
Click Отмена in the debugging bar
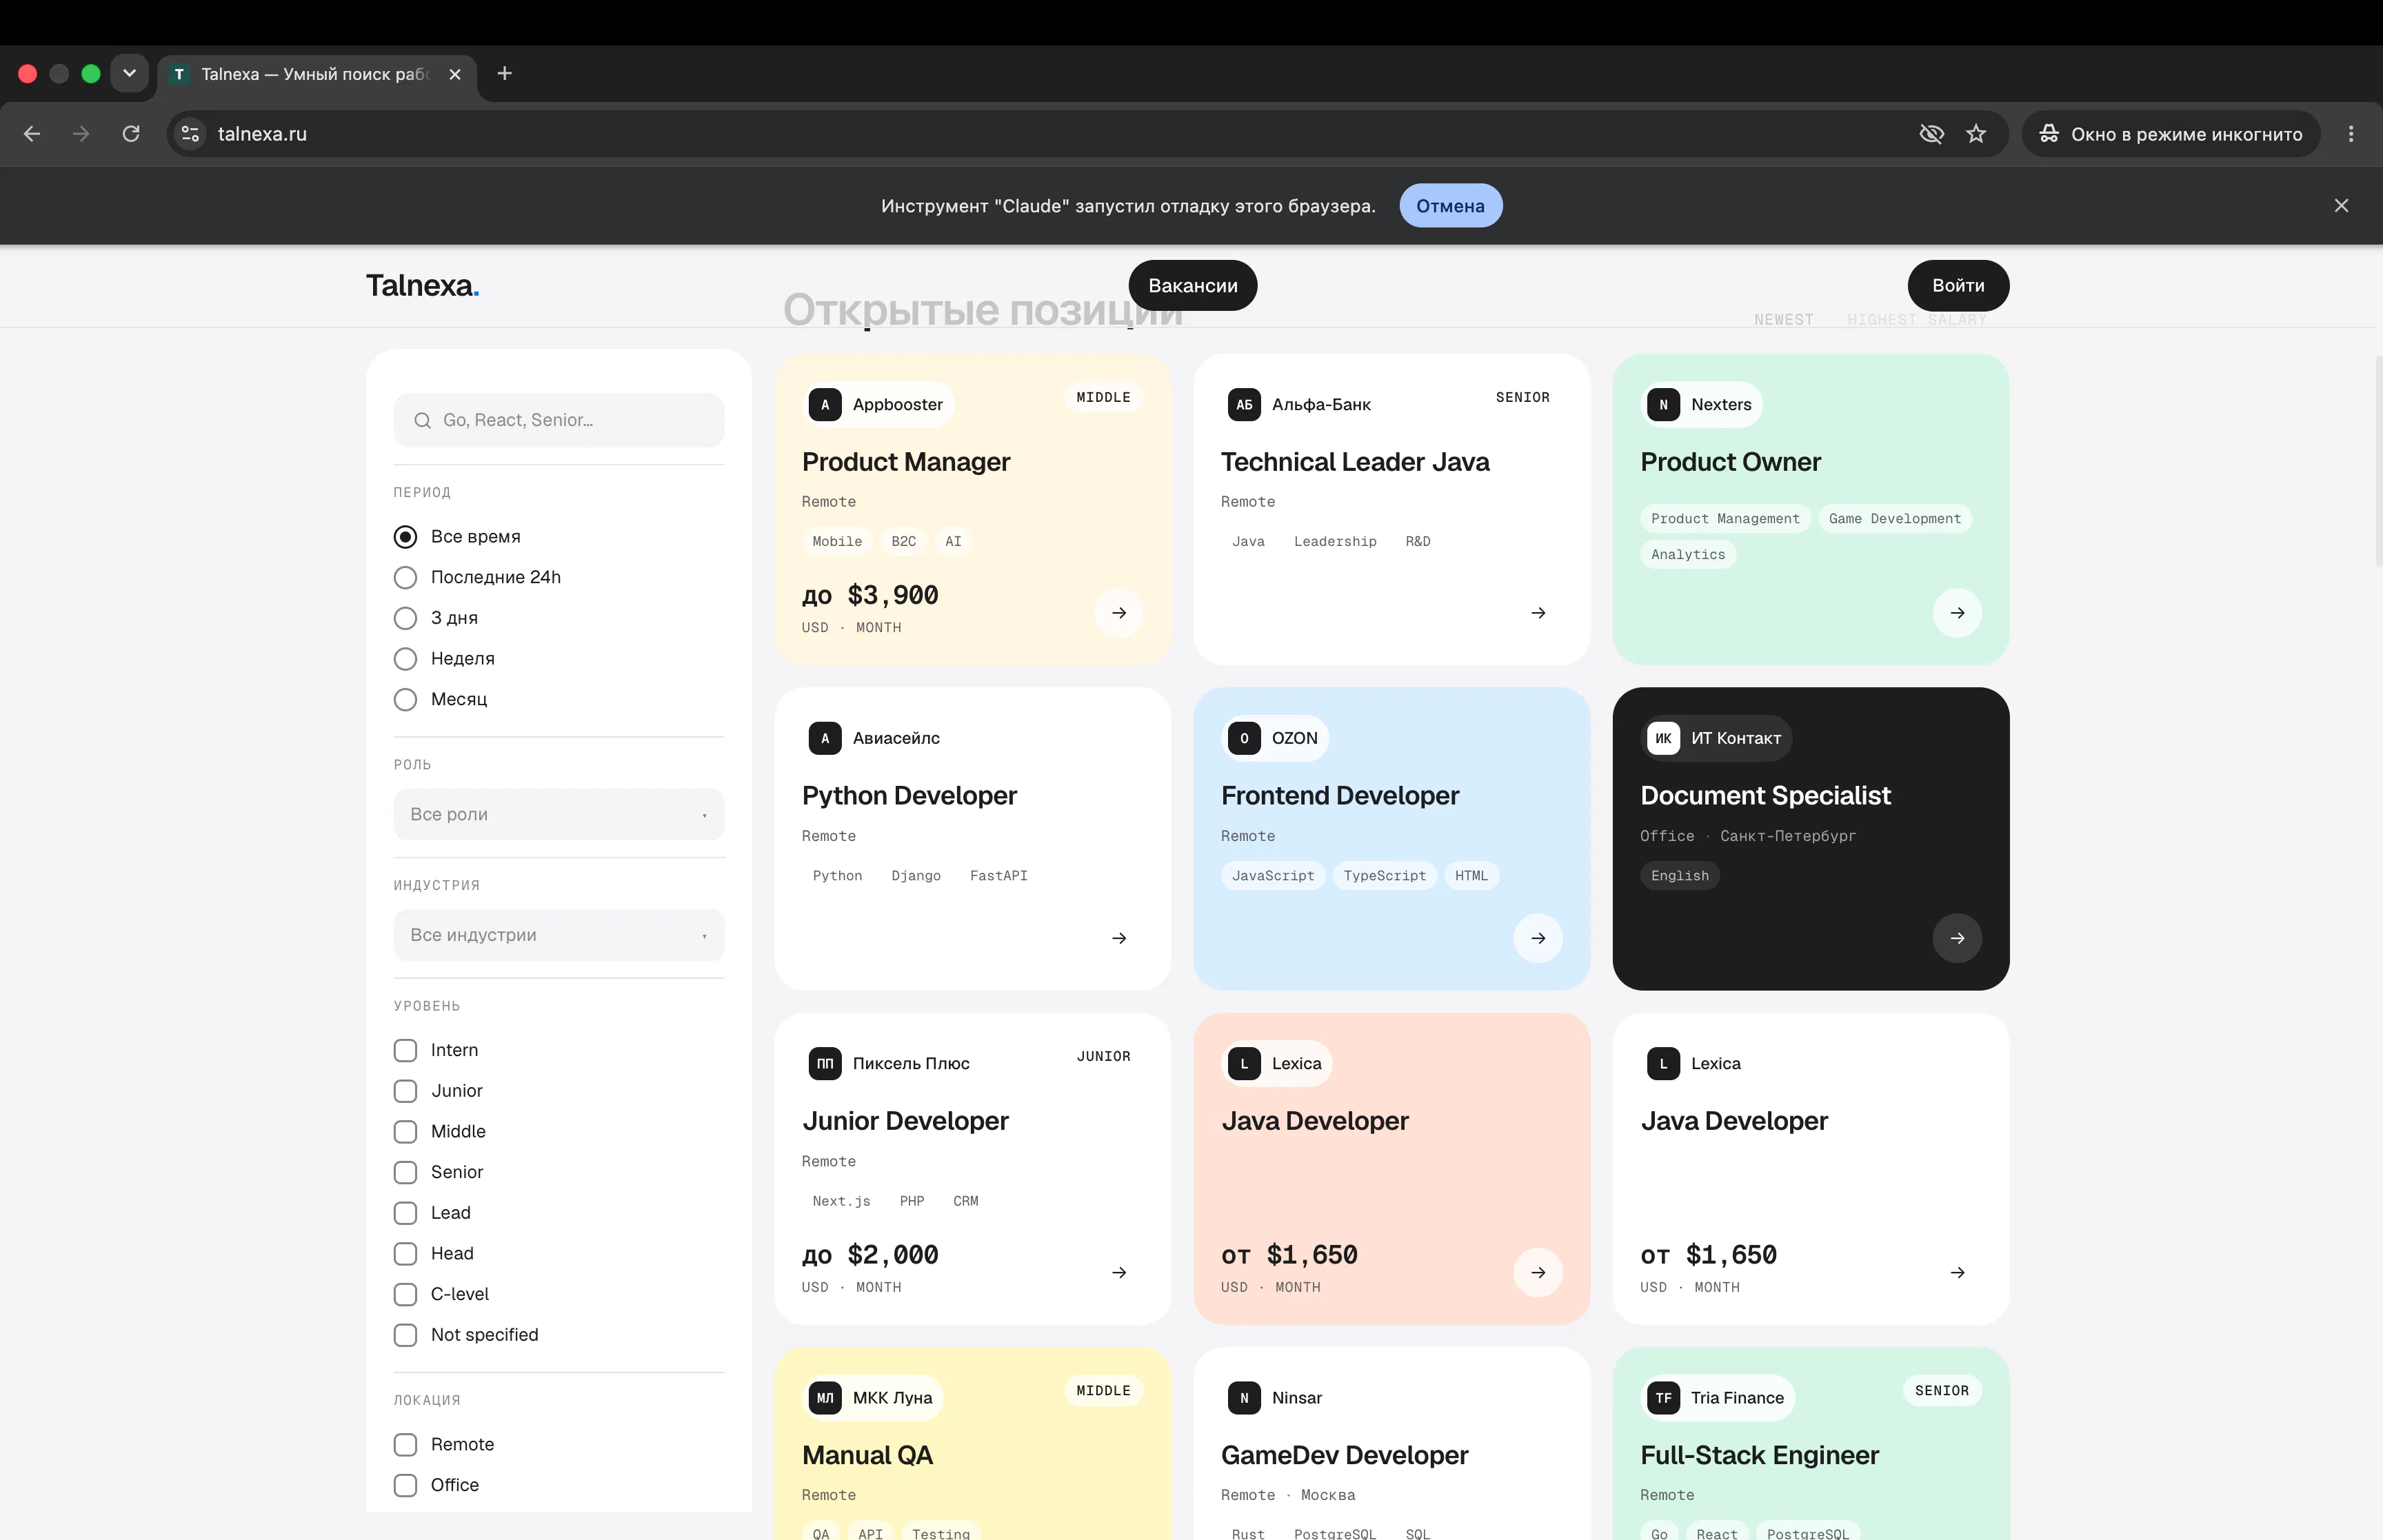1450,206
